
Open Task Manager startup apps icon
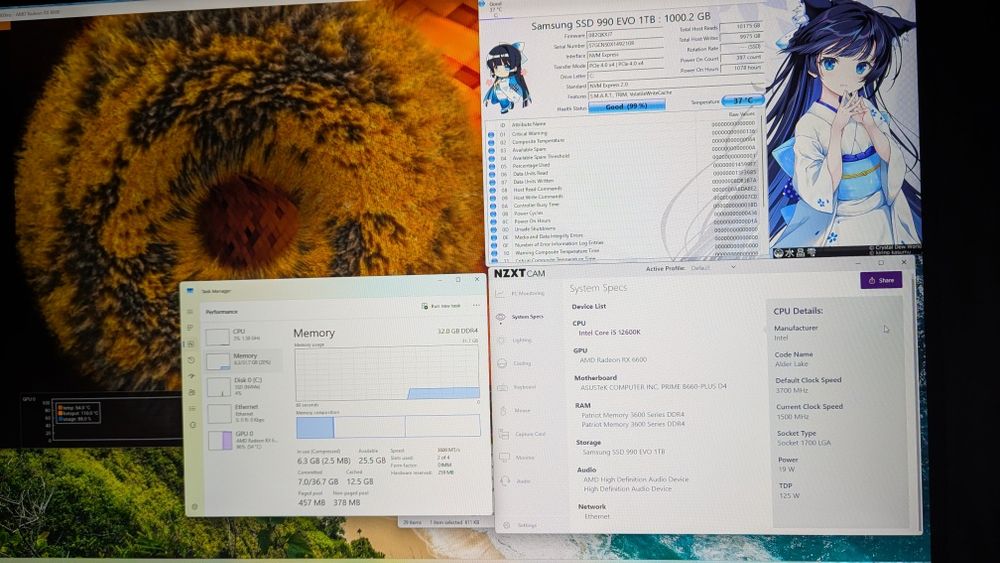(191, 376)
